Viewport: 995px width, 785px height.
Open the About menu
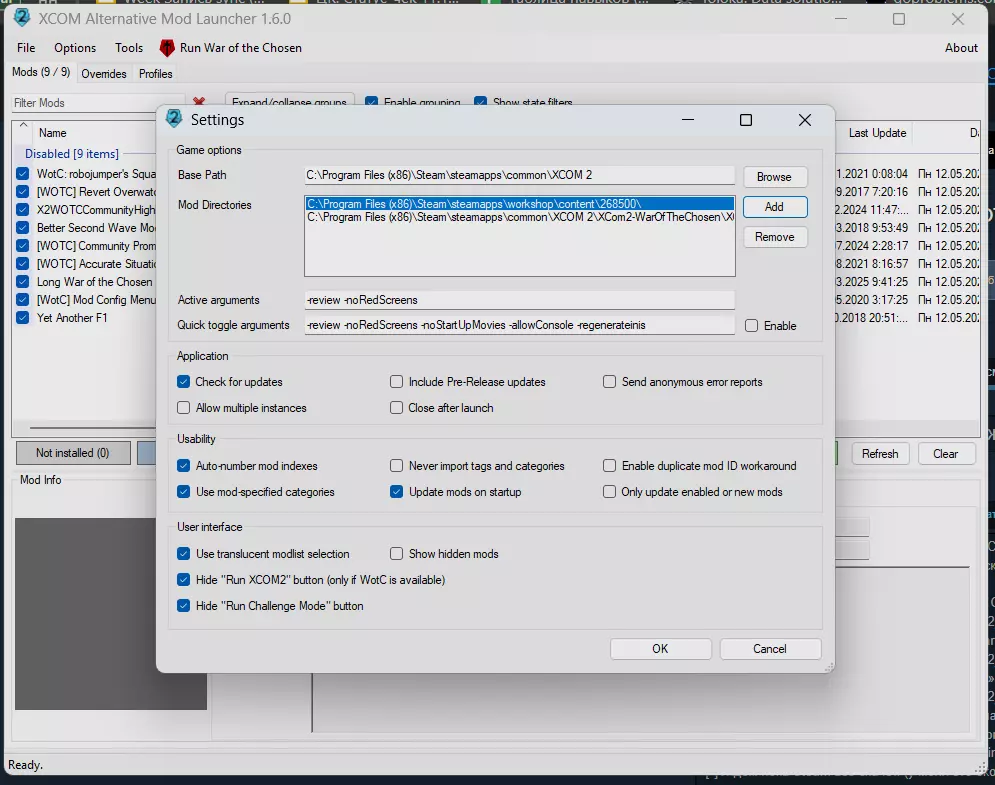pos(961,48)
